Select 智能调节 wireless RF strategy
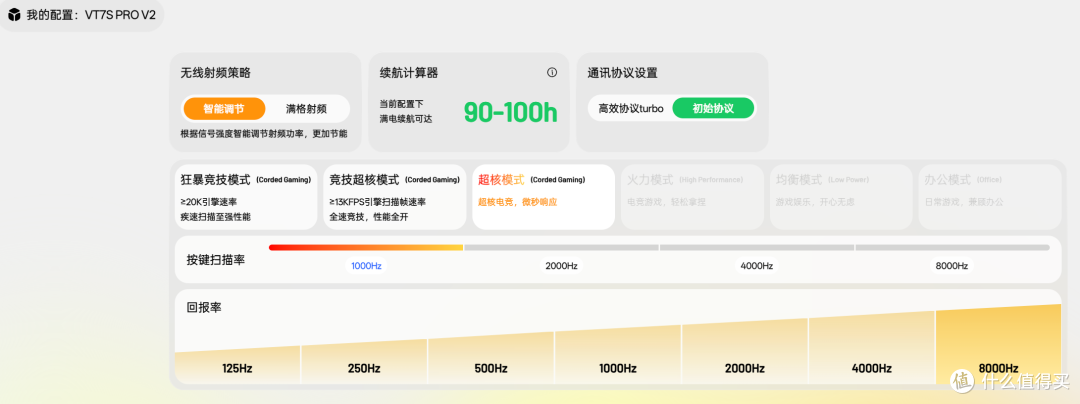The height and width of the screenshot is (404, 1080). point(224,109)
